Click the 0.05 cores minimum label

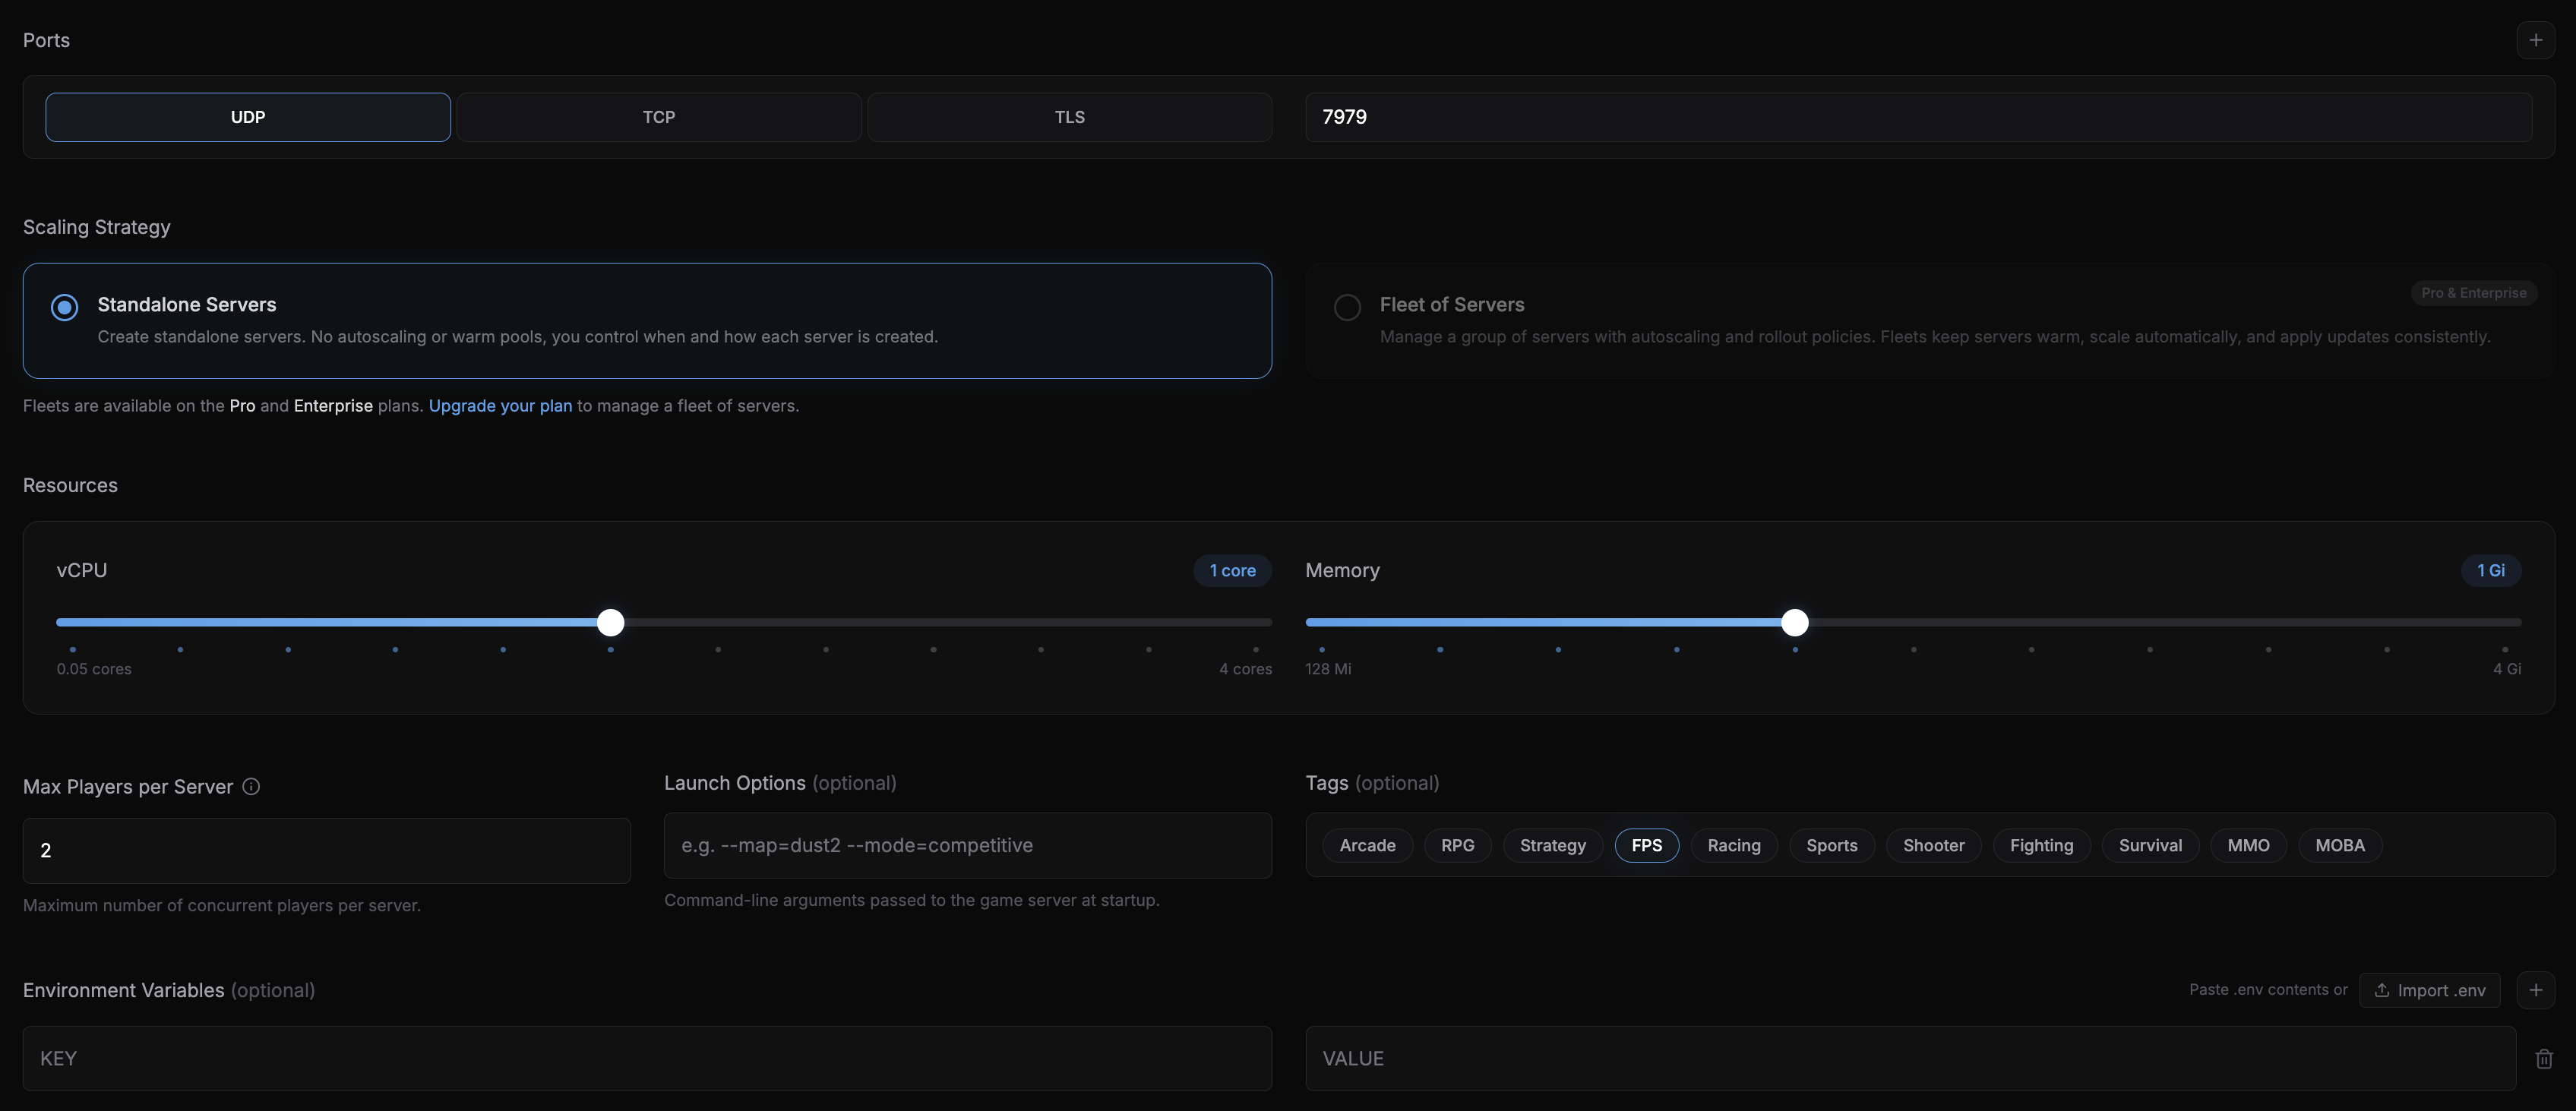[94, 669]
